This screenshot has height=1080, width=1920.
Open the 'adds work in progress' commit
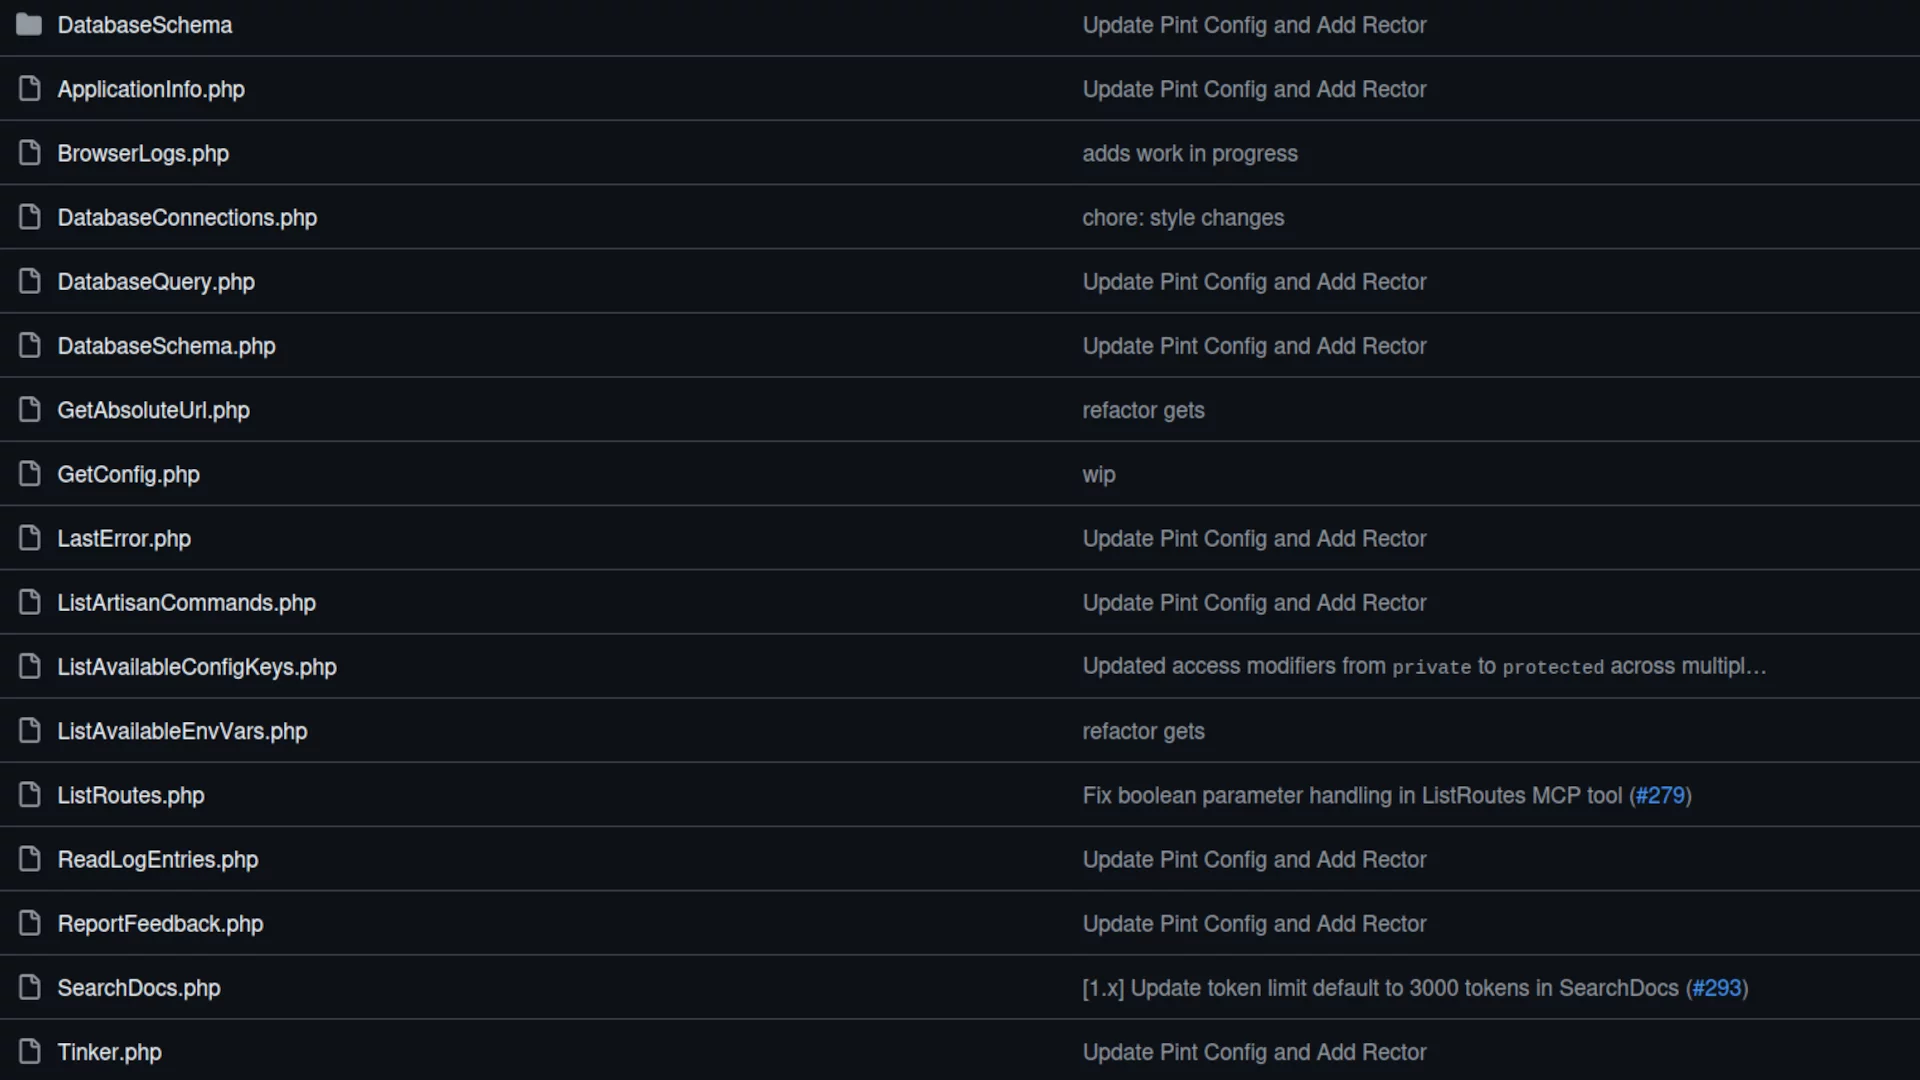[1190, 154]
